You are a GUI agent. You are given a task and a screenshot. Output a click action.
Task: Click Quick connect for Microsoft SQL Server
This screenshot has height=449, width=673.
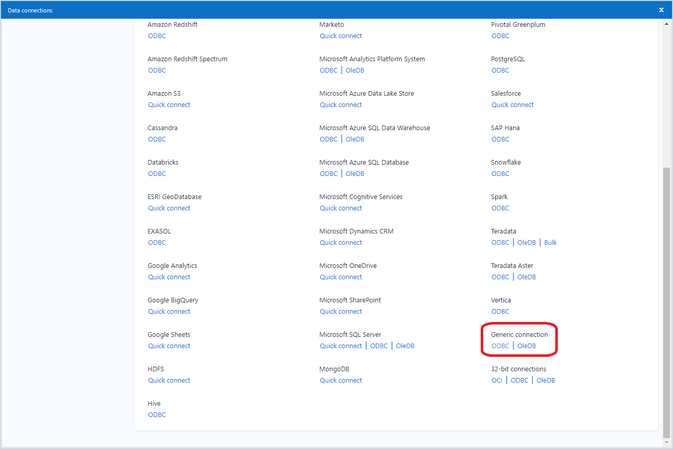[x=341, y=346]
